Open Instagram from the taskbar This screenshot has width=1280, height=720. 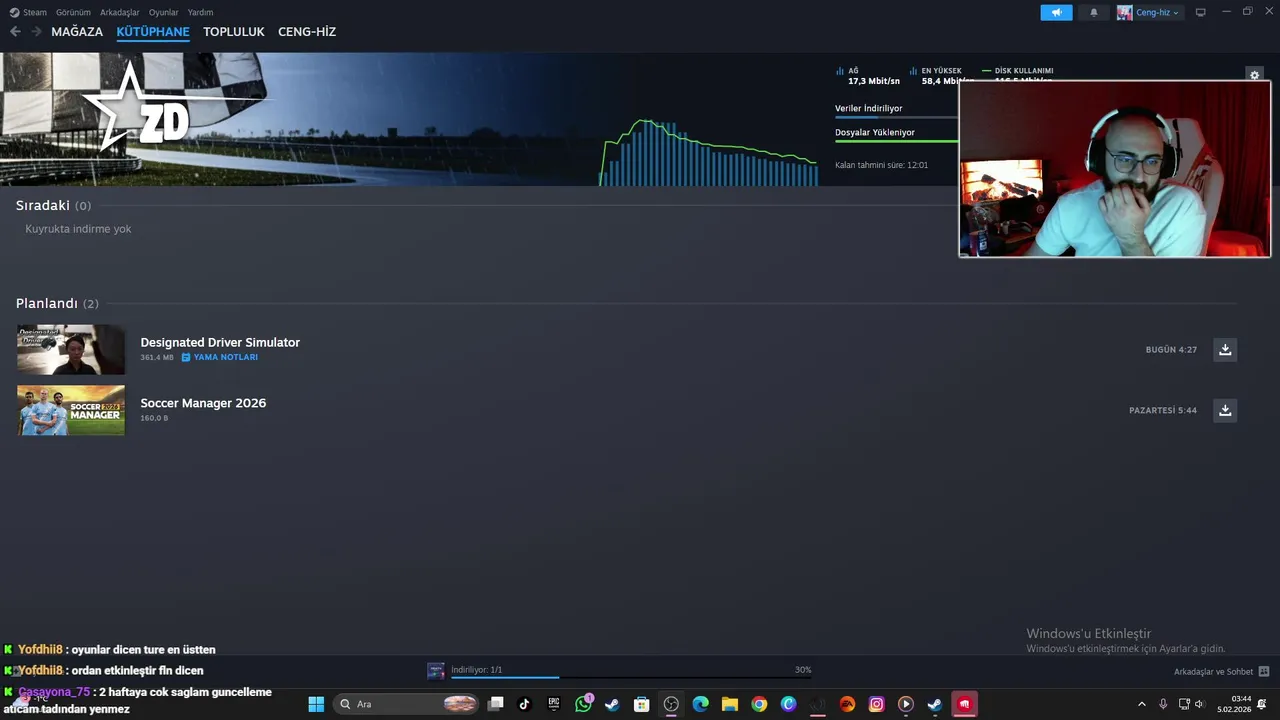tap(876, 704)
